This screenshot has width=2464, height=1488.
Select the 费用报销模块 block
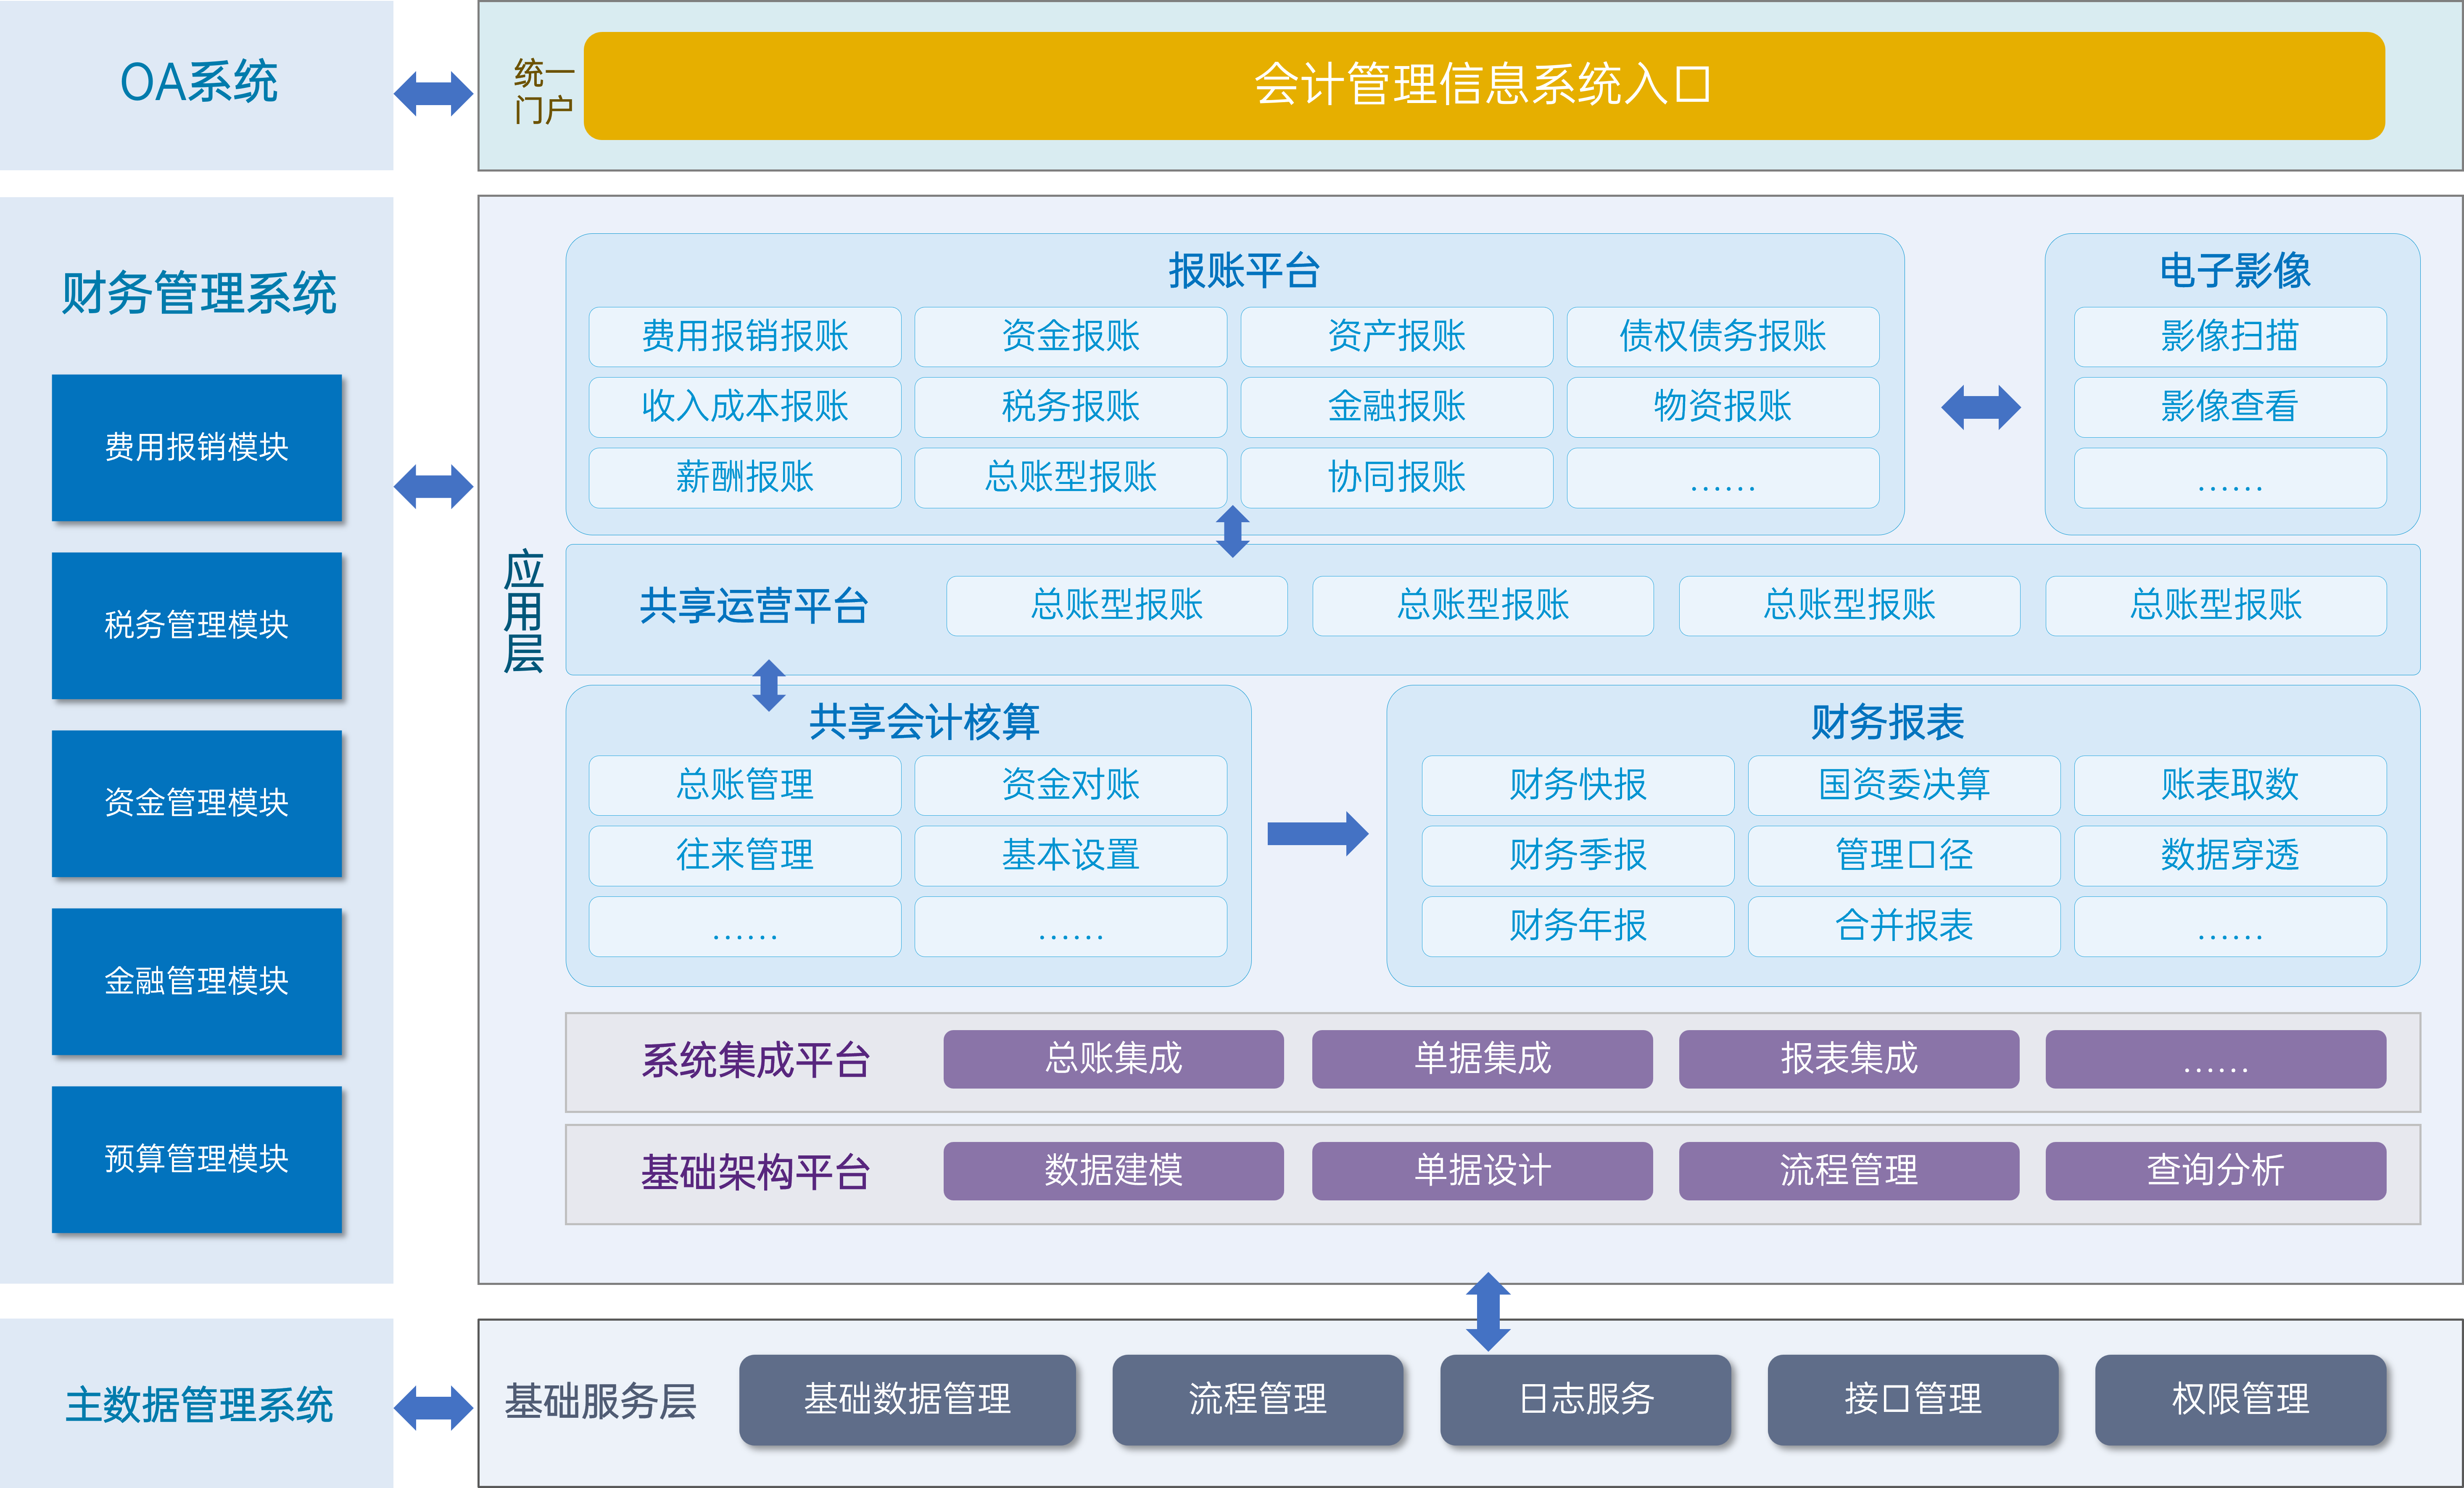coord(197,447)
